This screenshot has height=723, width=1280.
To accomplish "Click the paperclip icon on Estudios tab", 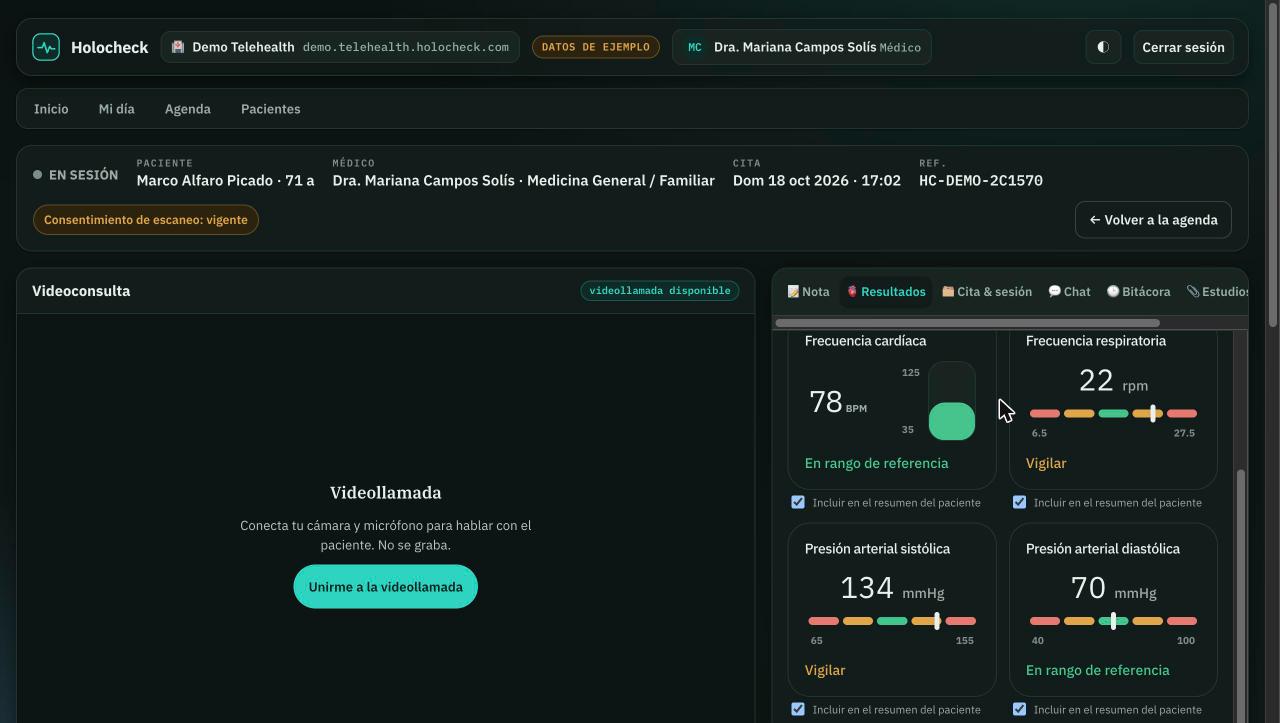I will click(1193, 292).
